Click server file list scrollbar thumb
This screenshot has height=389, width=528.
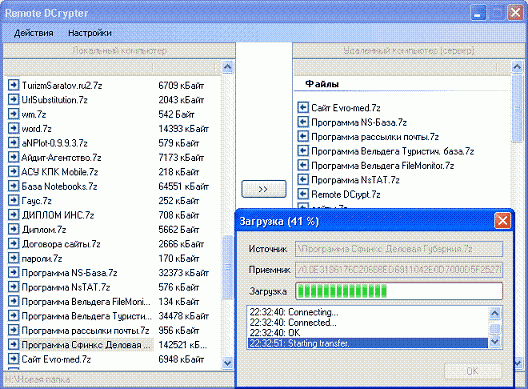click(517, 108)
